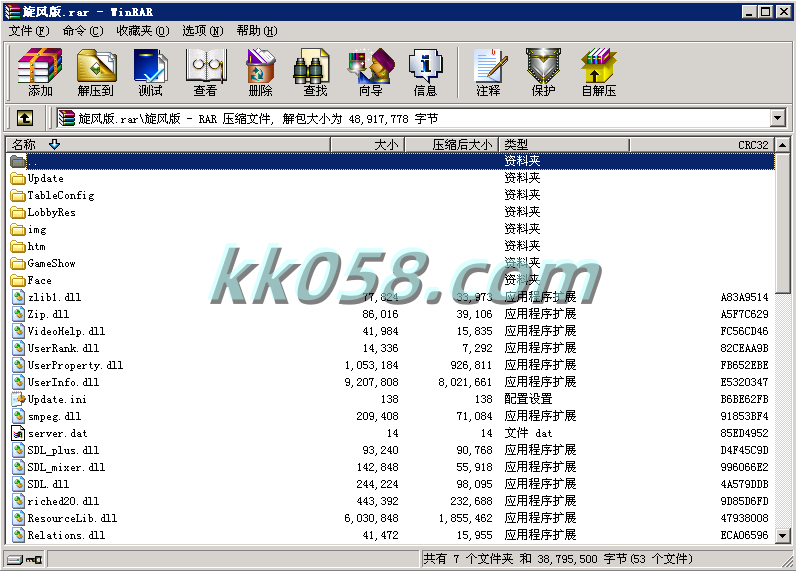Click the Update.ini file icon
The width and height of the screenshot is (796, 571).
(x=18, y=399)
